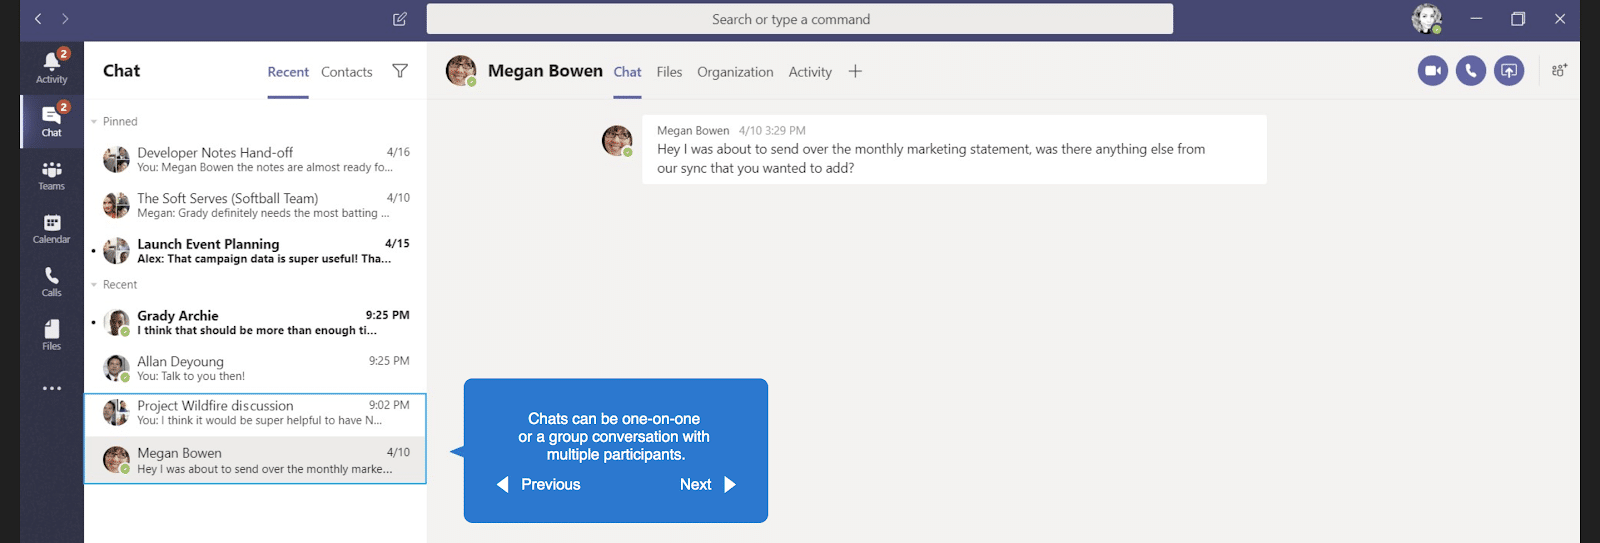The width and height of the screenshot is (1600, 543).
Task: Select Megan Bowen chat in list
Action: [x=256, y=460]
